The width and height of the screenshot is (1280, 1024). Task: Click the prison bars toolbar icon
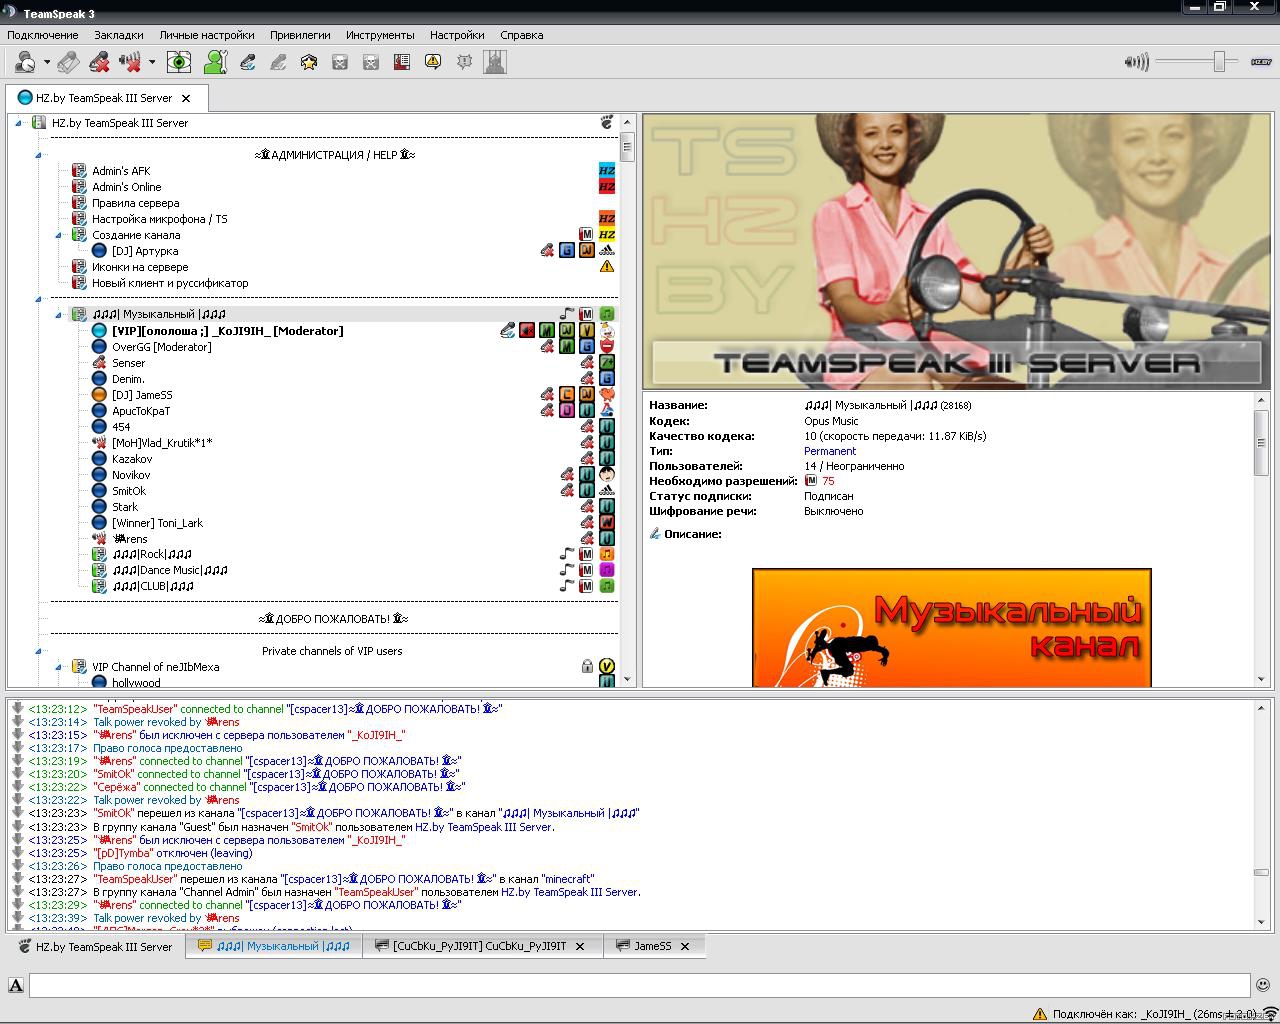495,62
